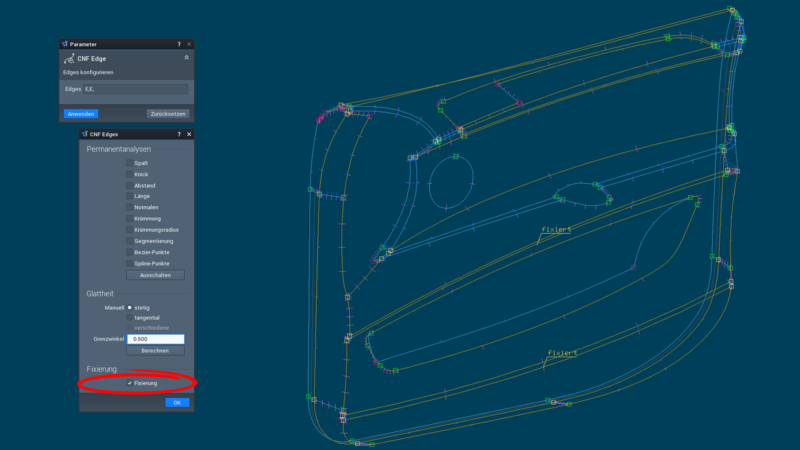Click the Ausschalten button

coord(155,275)
